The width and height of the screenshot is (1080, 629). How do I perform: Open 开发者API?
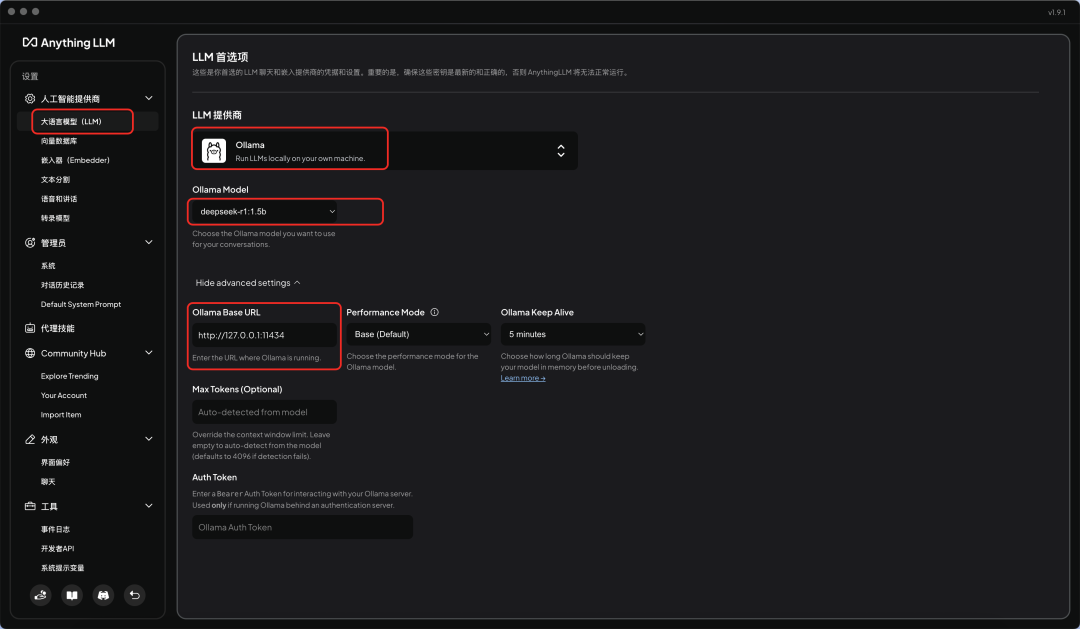(x=57, y=548)
